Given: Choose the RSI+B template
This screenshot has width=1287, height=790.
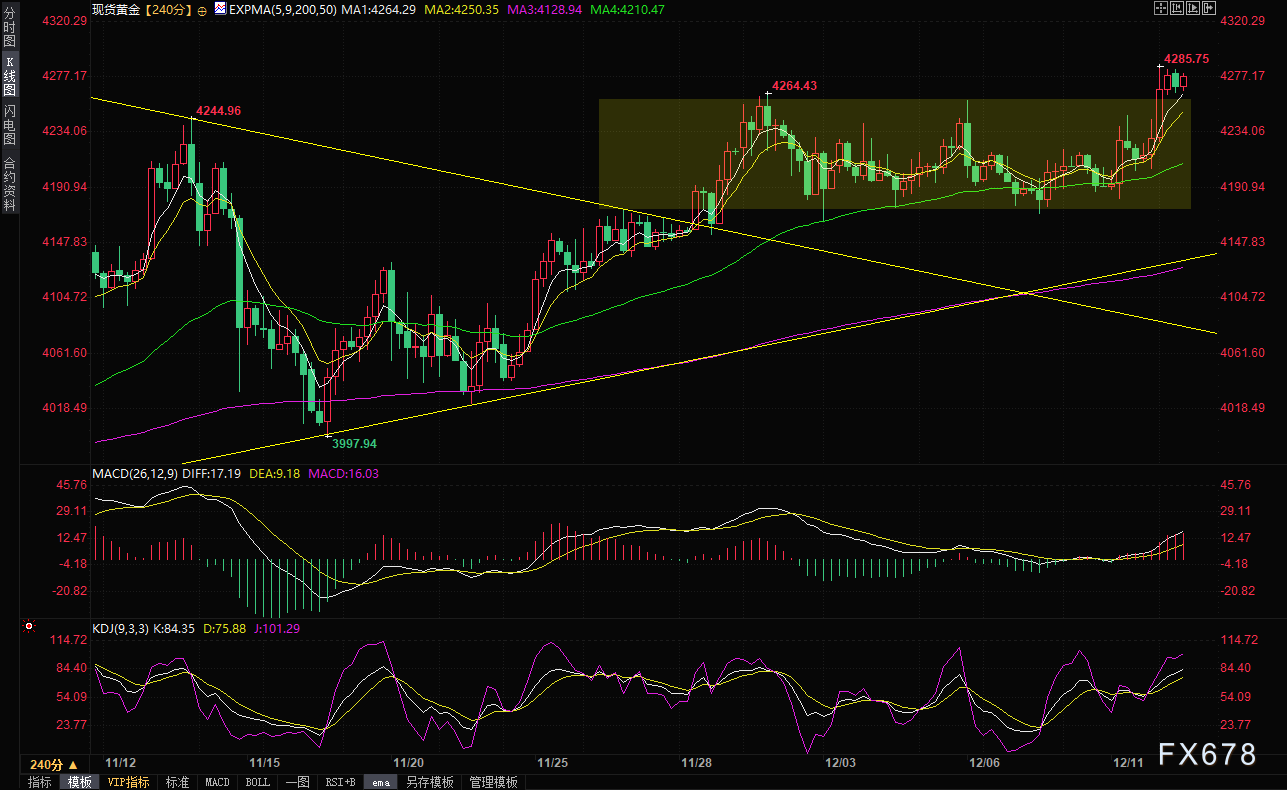Looking at the screenshot, I should 338,782.
